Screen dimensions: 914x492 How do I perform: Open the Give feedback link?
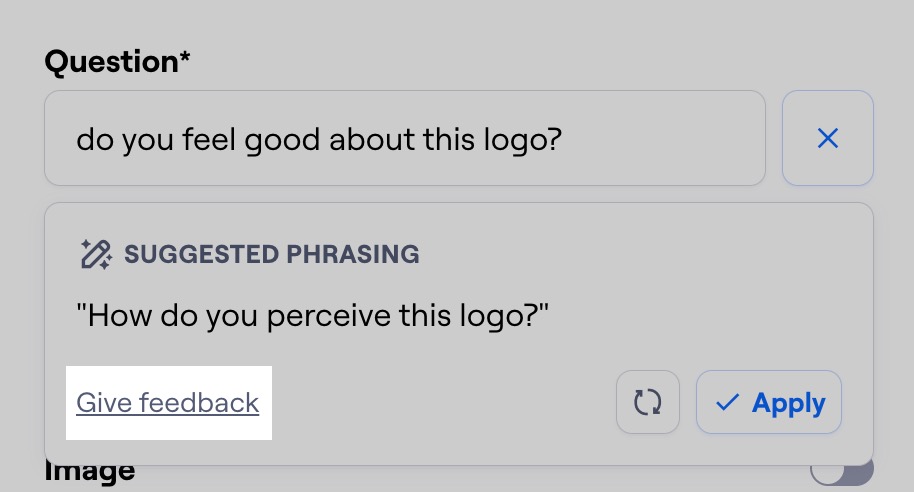[167, 403]
